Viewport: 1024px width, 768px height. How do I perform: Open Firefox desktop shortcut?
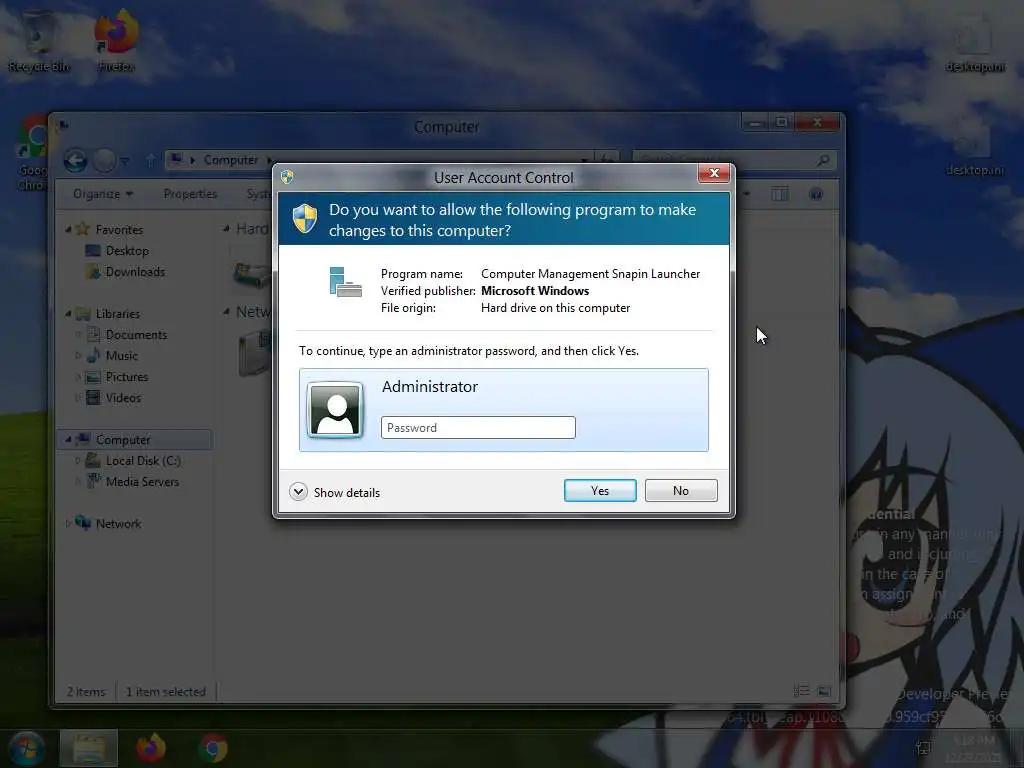pyautogui.click(x=116, y=39)
